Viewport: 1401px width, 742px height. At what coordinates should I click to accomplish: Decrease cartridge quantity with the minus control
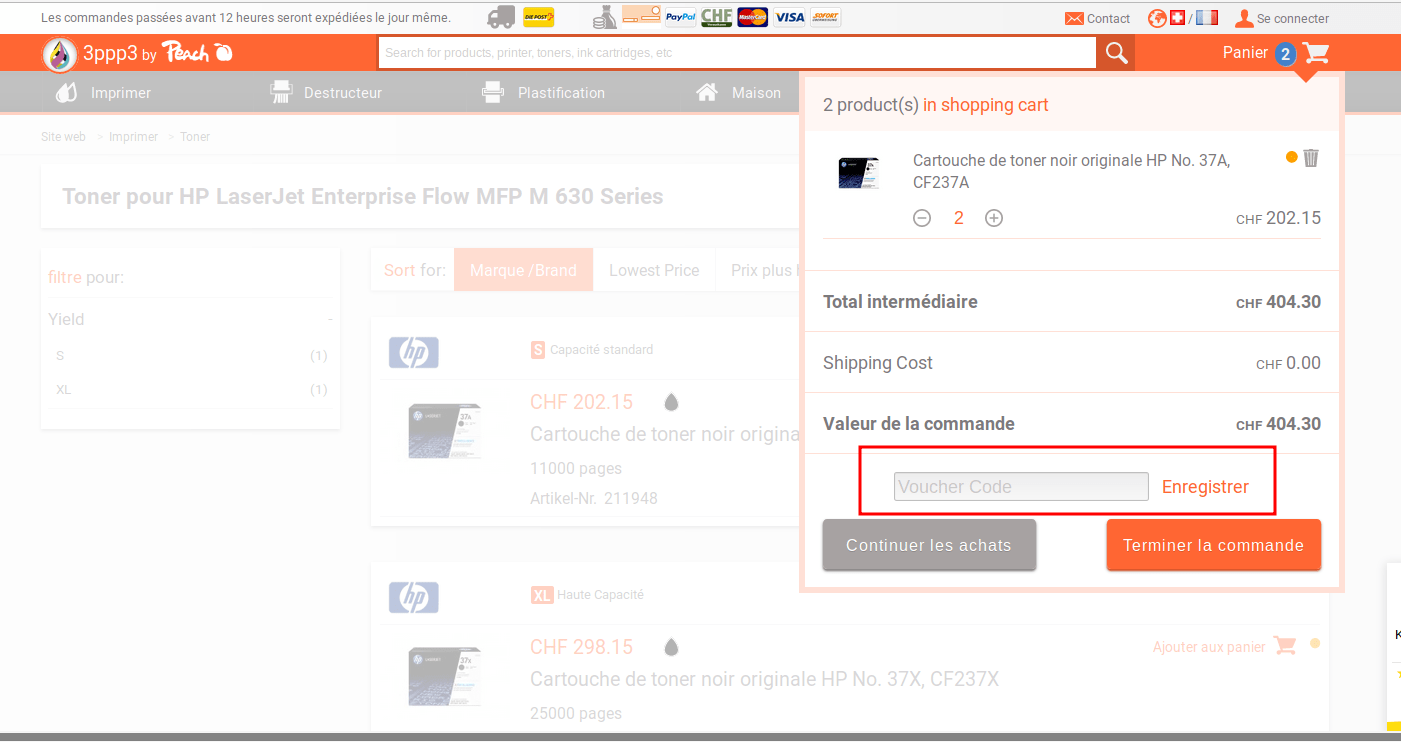[x=921, y=217]
